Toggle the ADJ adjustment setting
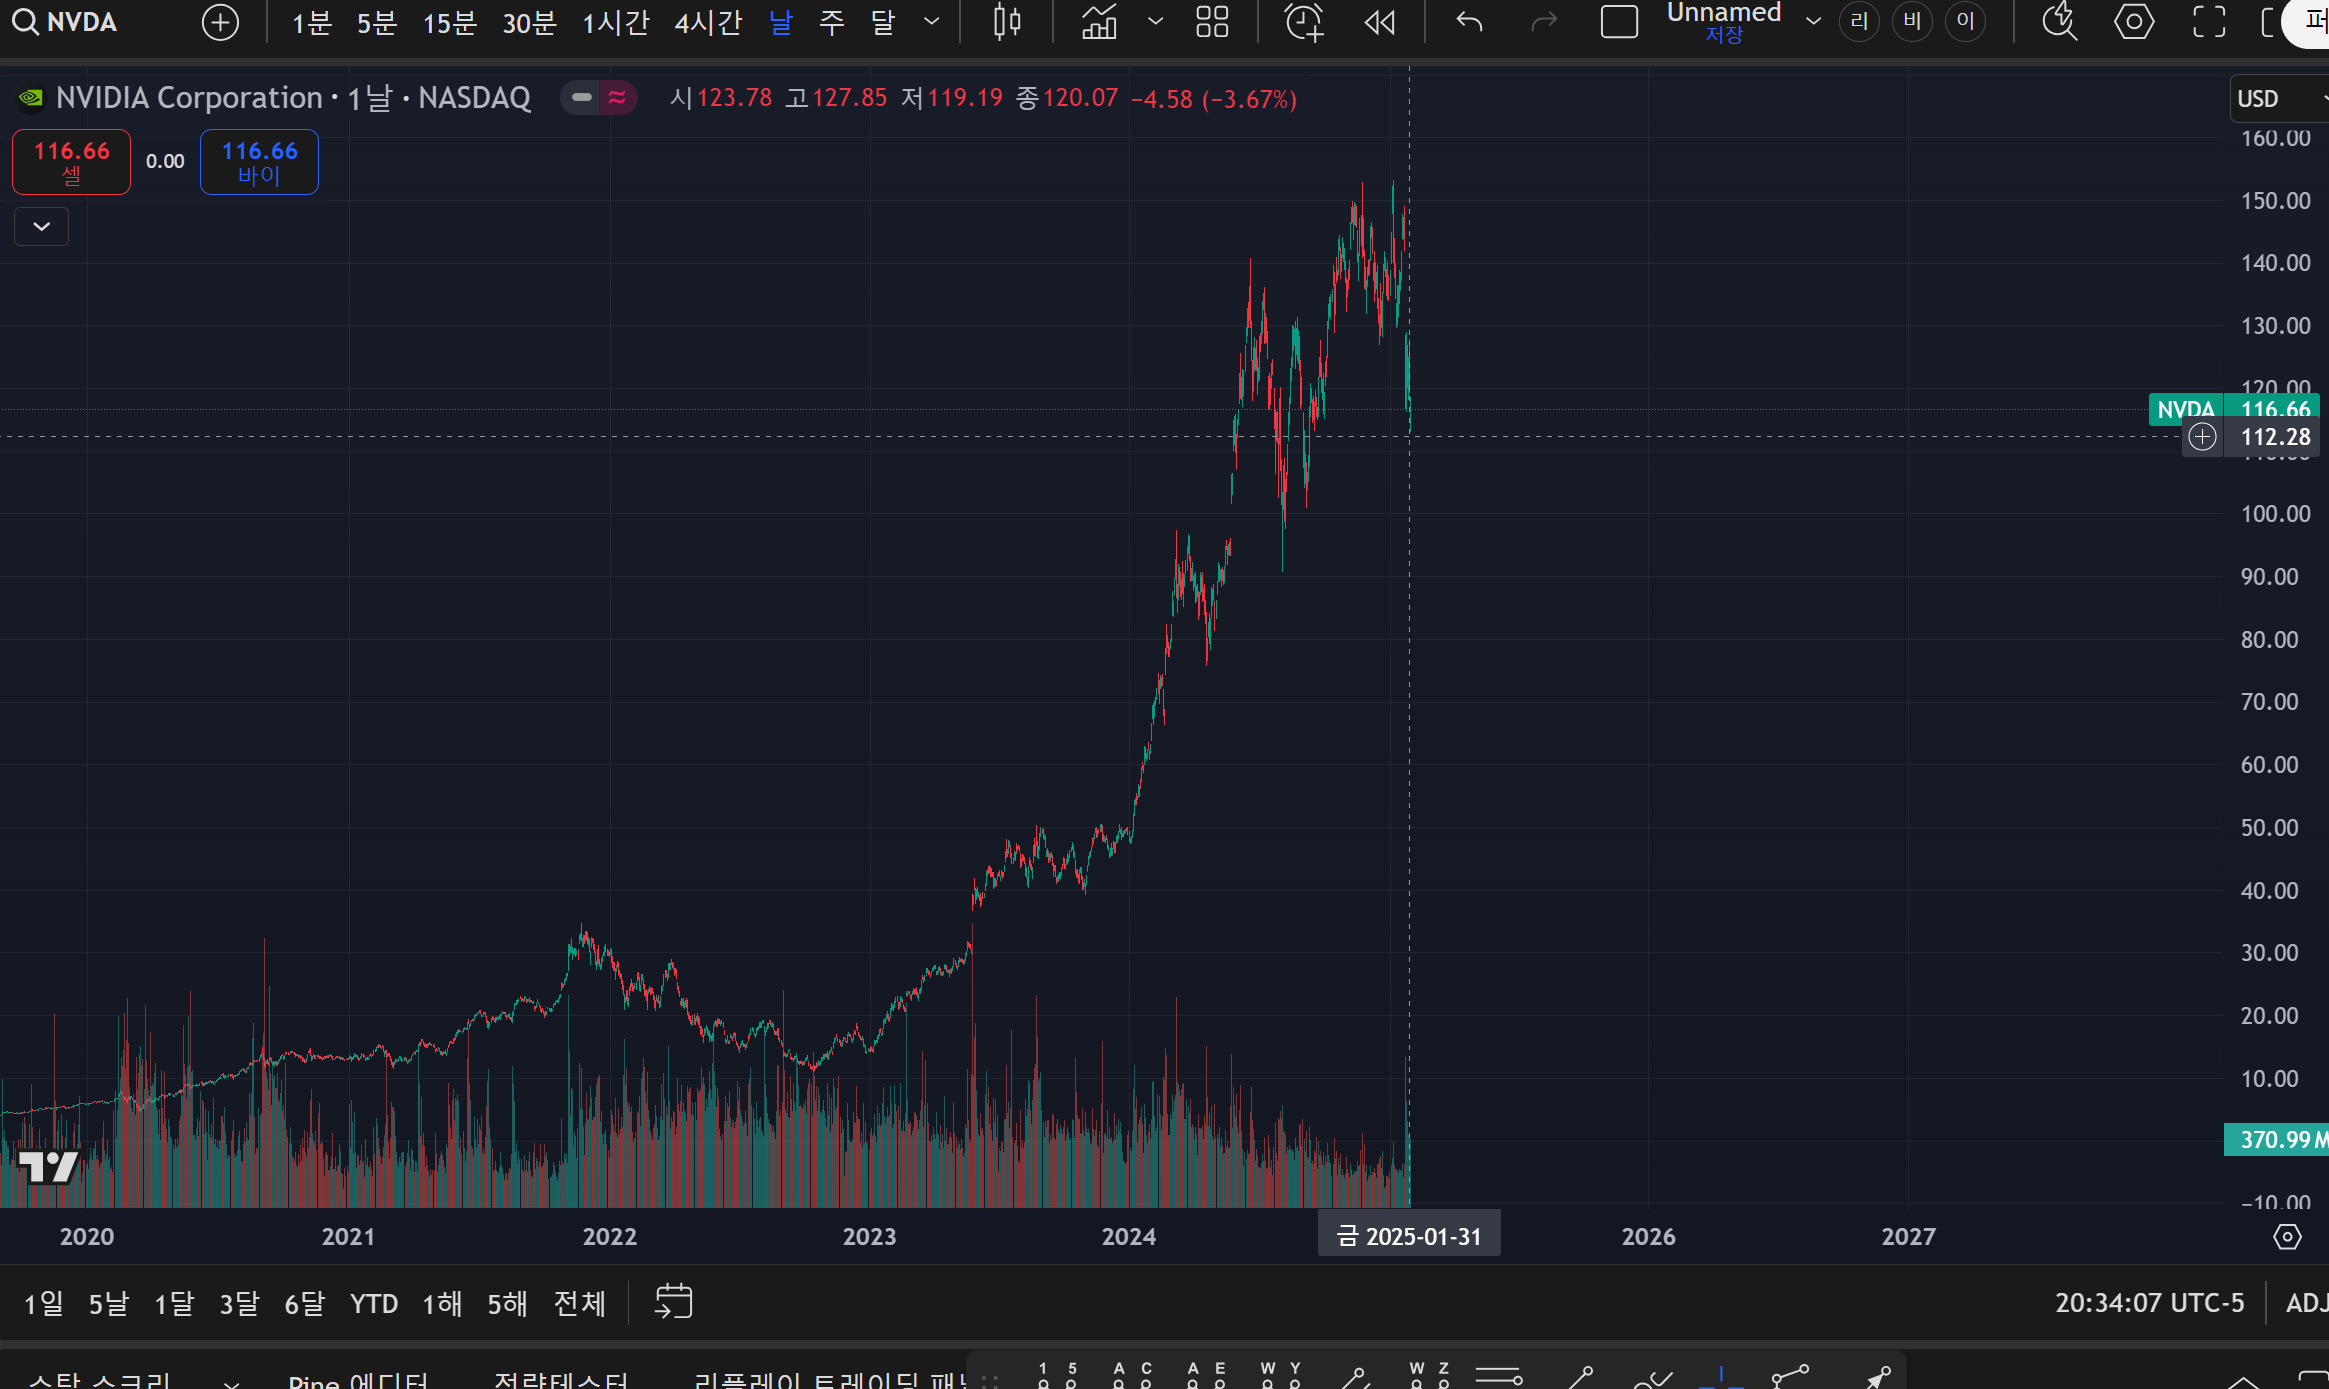Viewport: 2329px width, 1389px height. pyautogui.click(x=2305, y=1303)
